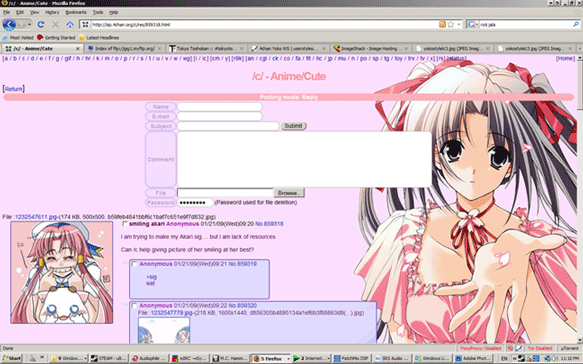Open the Windows Start button
This screenshot has width=583, height=364.
pyautogui.click(x=12, y=358)
